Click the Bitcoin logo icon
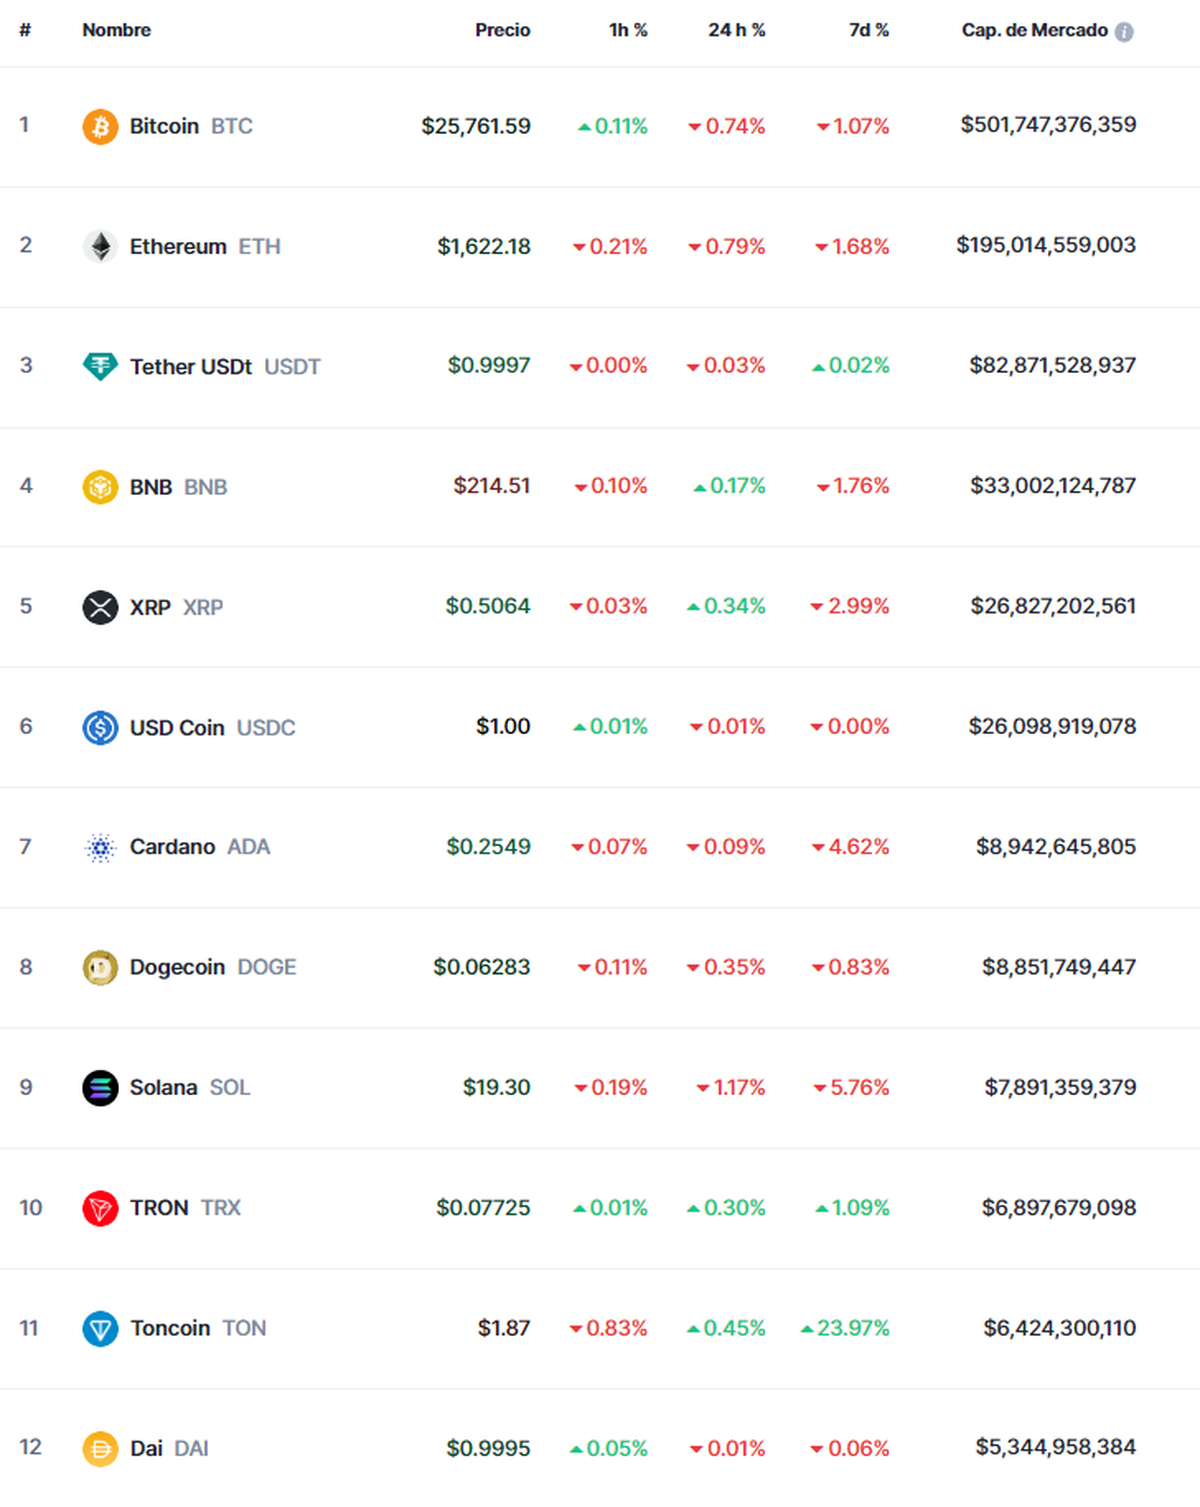 point(100,126)
